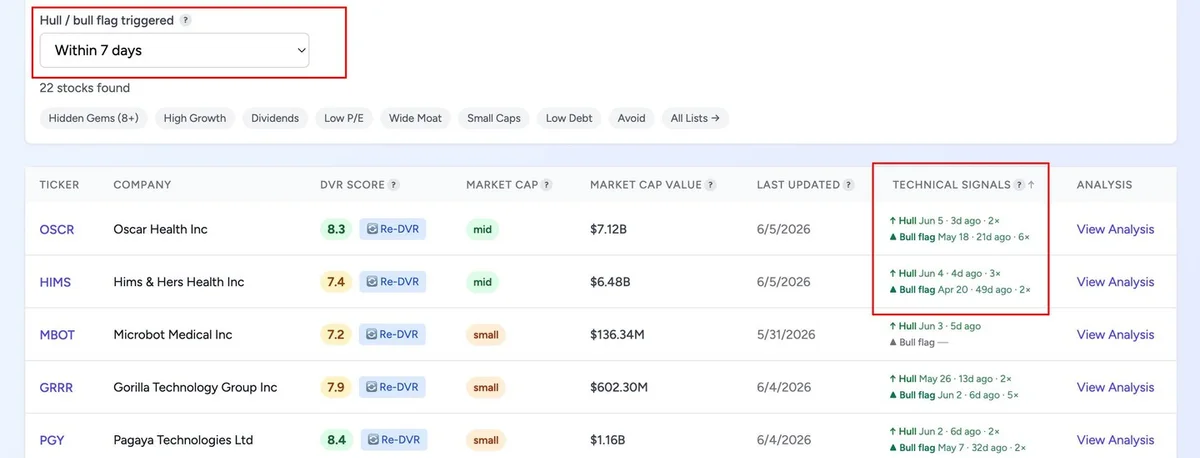Sort table by TICKER column header

pyautogui.click(x=59, y=185)
